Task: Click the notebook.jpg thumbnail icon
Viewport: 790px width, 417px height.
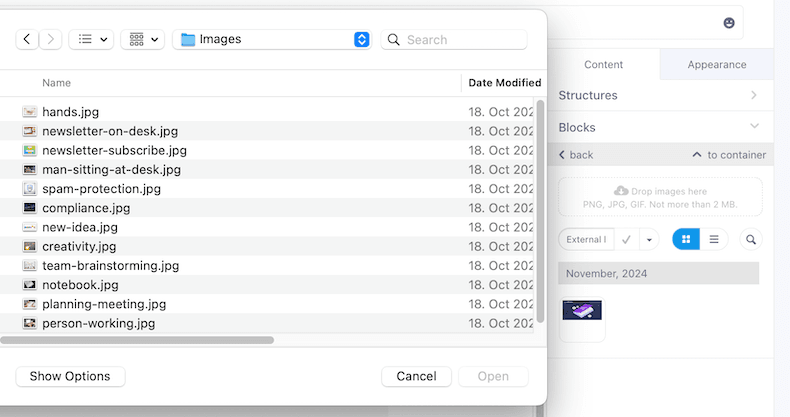Action: pyautogui.click(x=30, y=285)
